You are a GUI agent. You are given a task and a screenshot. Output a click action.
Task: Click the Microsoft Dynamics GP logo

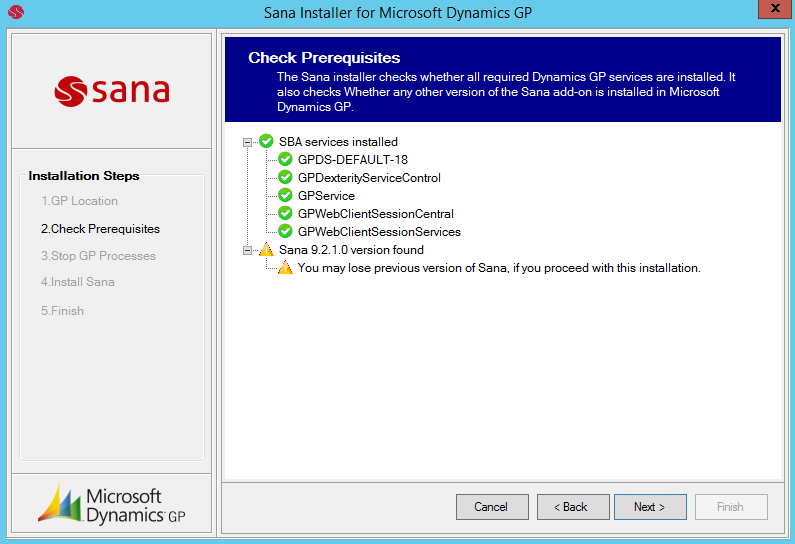[x=112, y=503]
